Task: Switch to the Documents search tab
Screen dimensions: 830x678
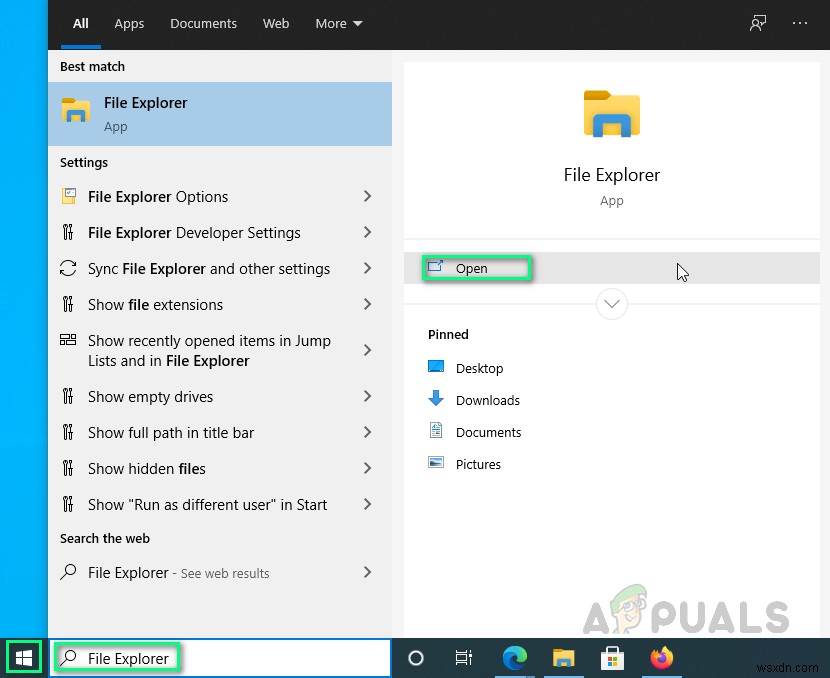Action: (x=203, y=23)
